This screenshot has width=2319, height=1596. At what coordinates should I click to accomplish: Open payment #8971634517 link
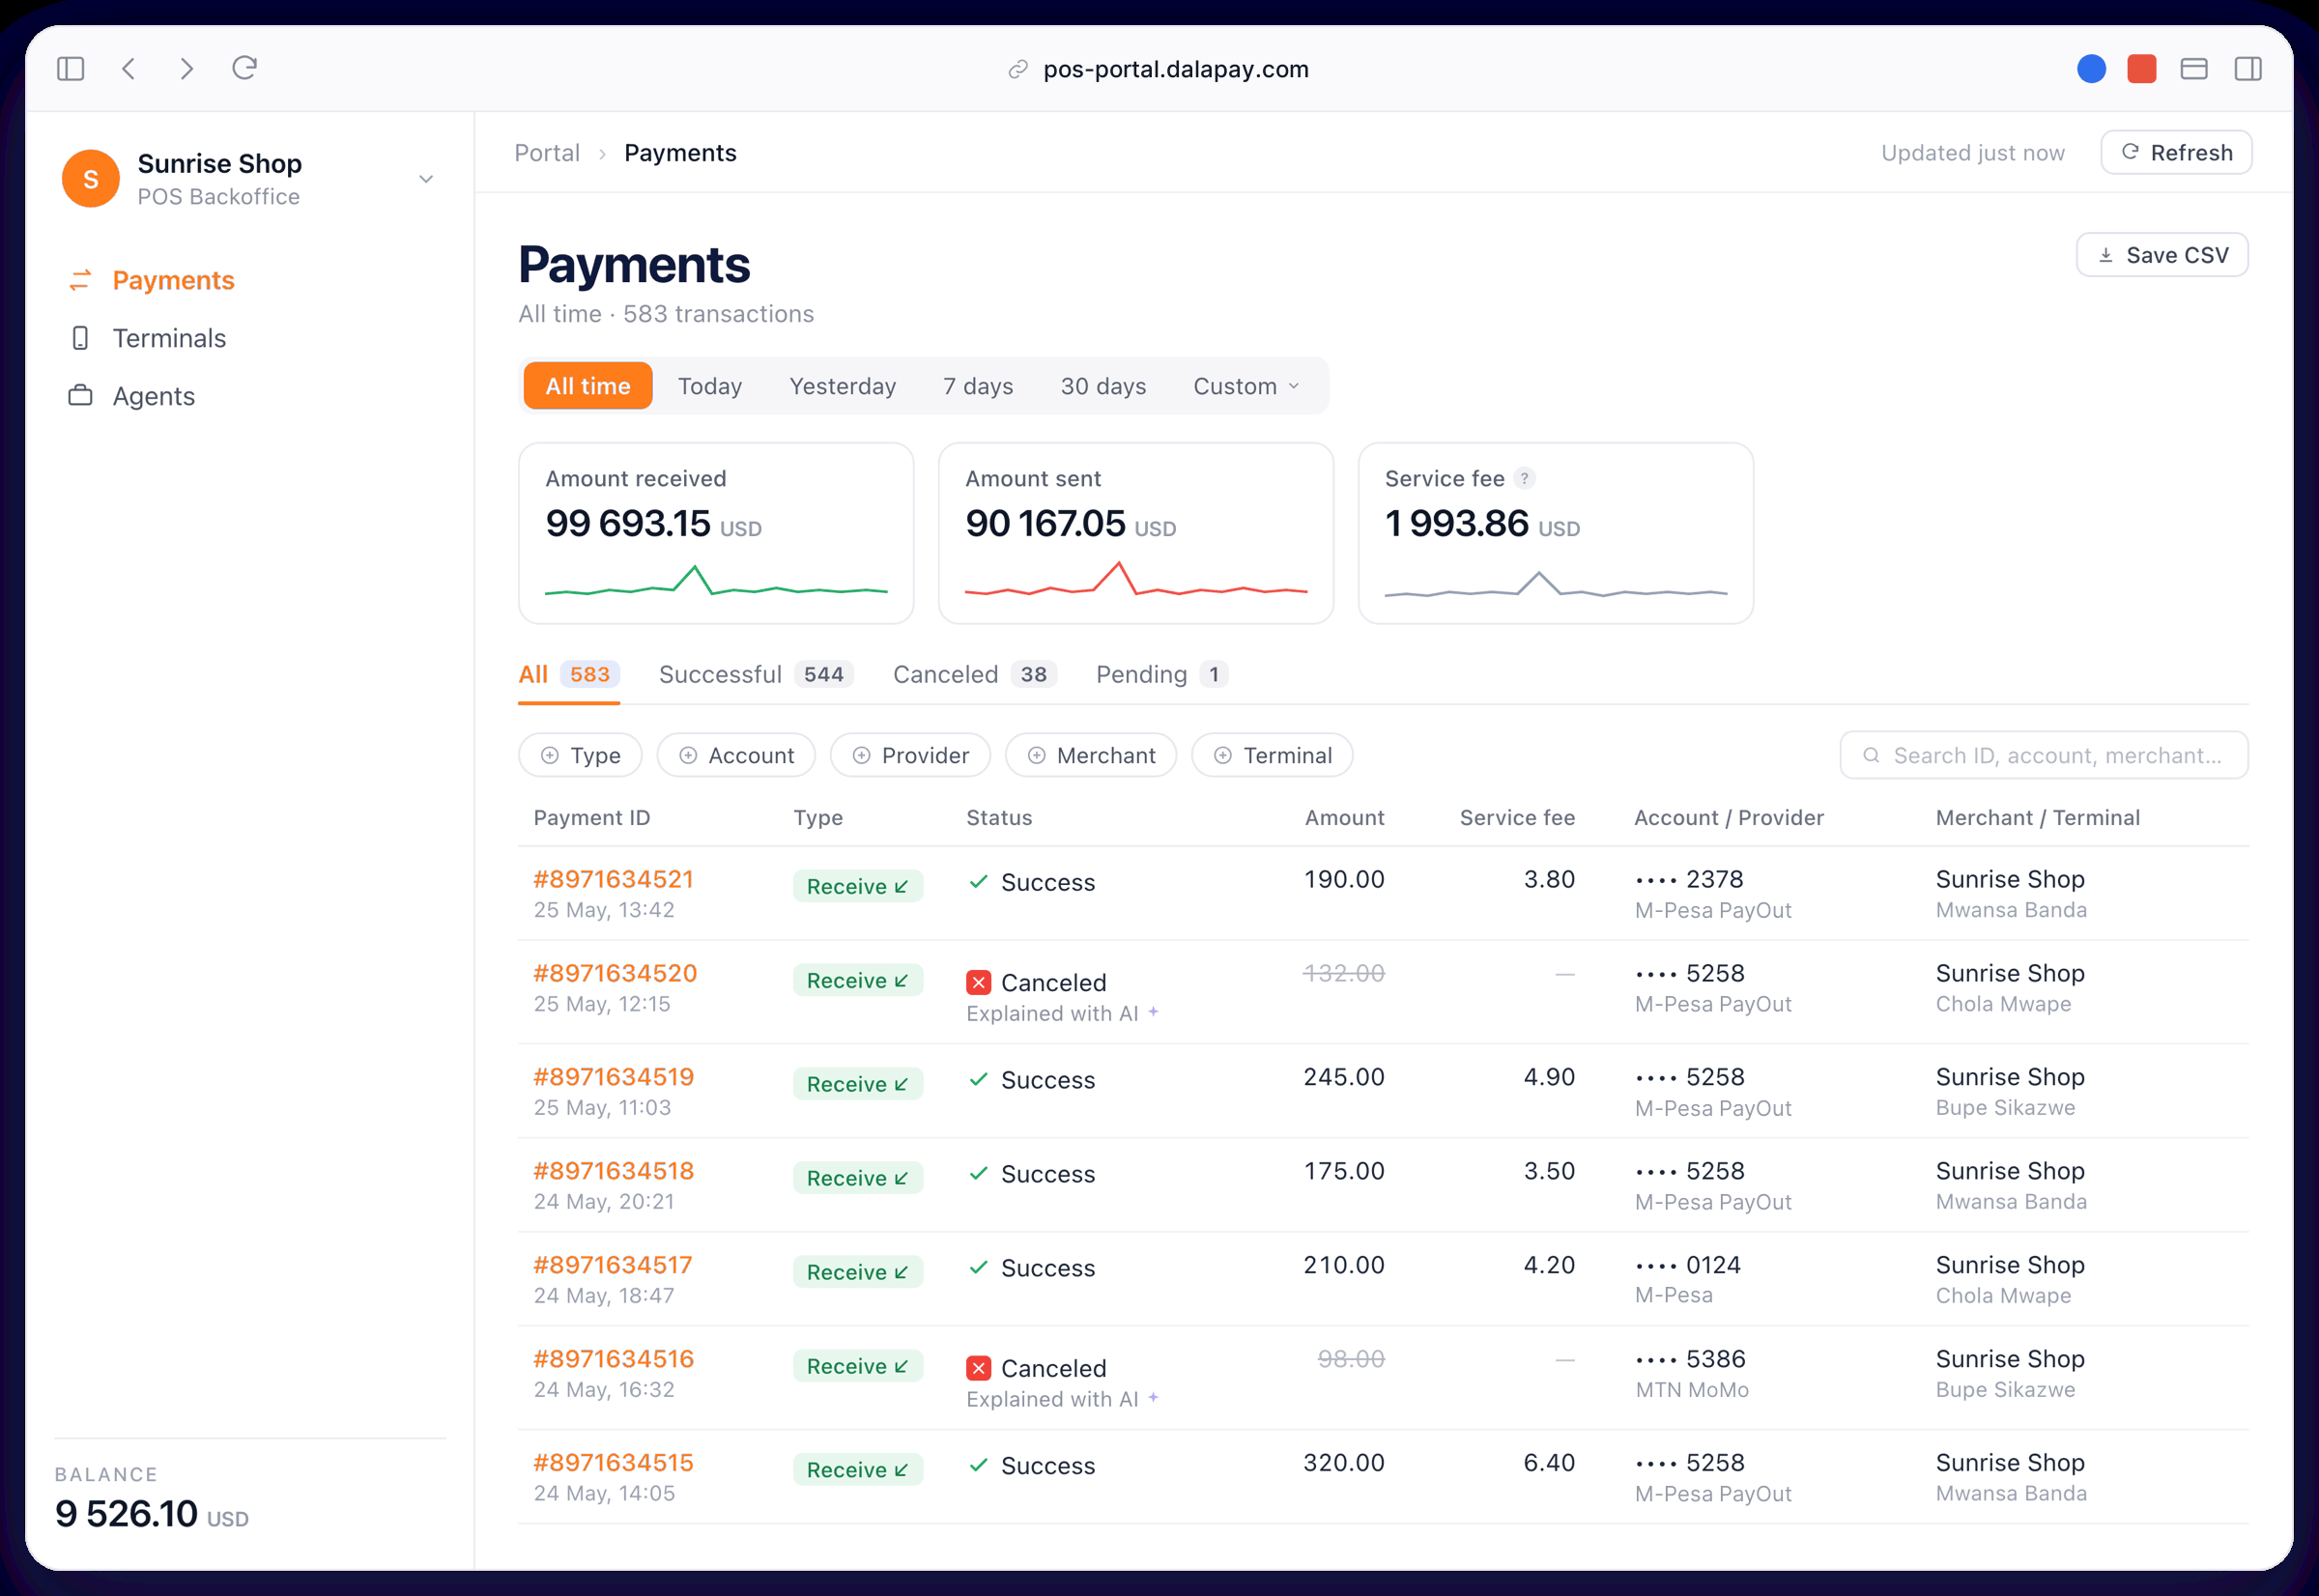click(x=612, y=1265)
